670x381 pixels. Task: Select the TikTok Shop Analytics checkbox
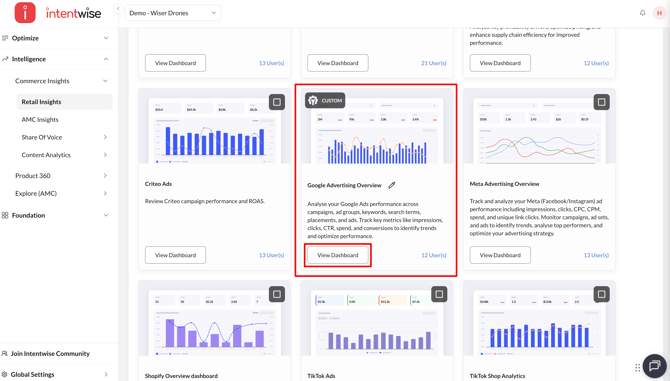[602, 294]
